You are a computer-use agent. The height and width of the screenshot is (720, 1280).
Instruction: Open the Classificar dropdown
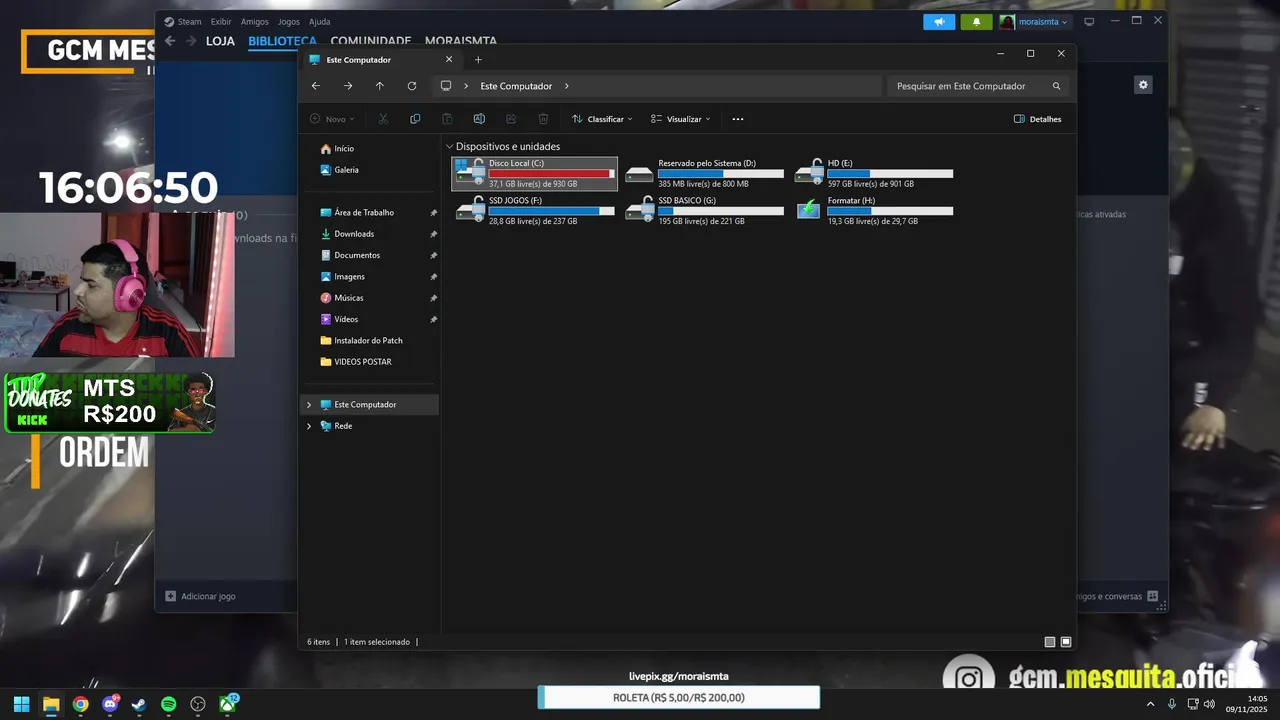[x=602, y=119]
